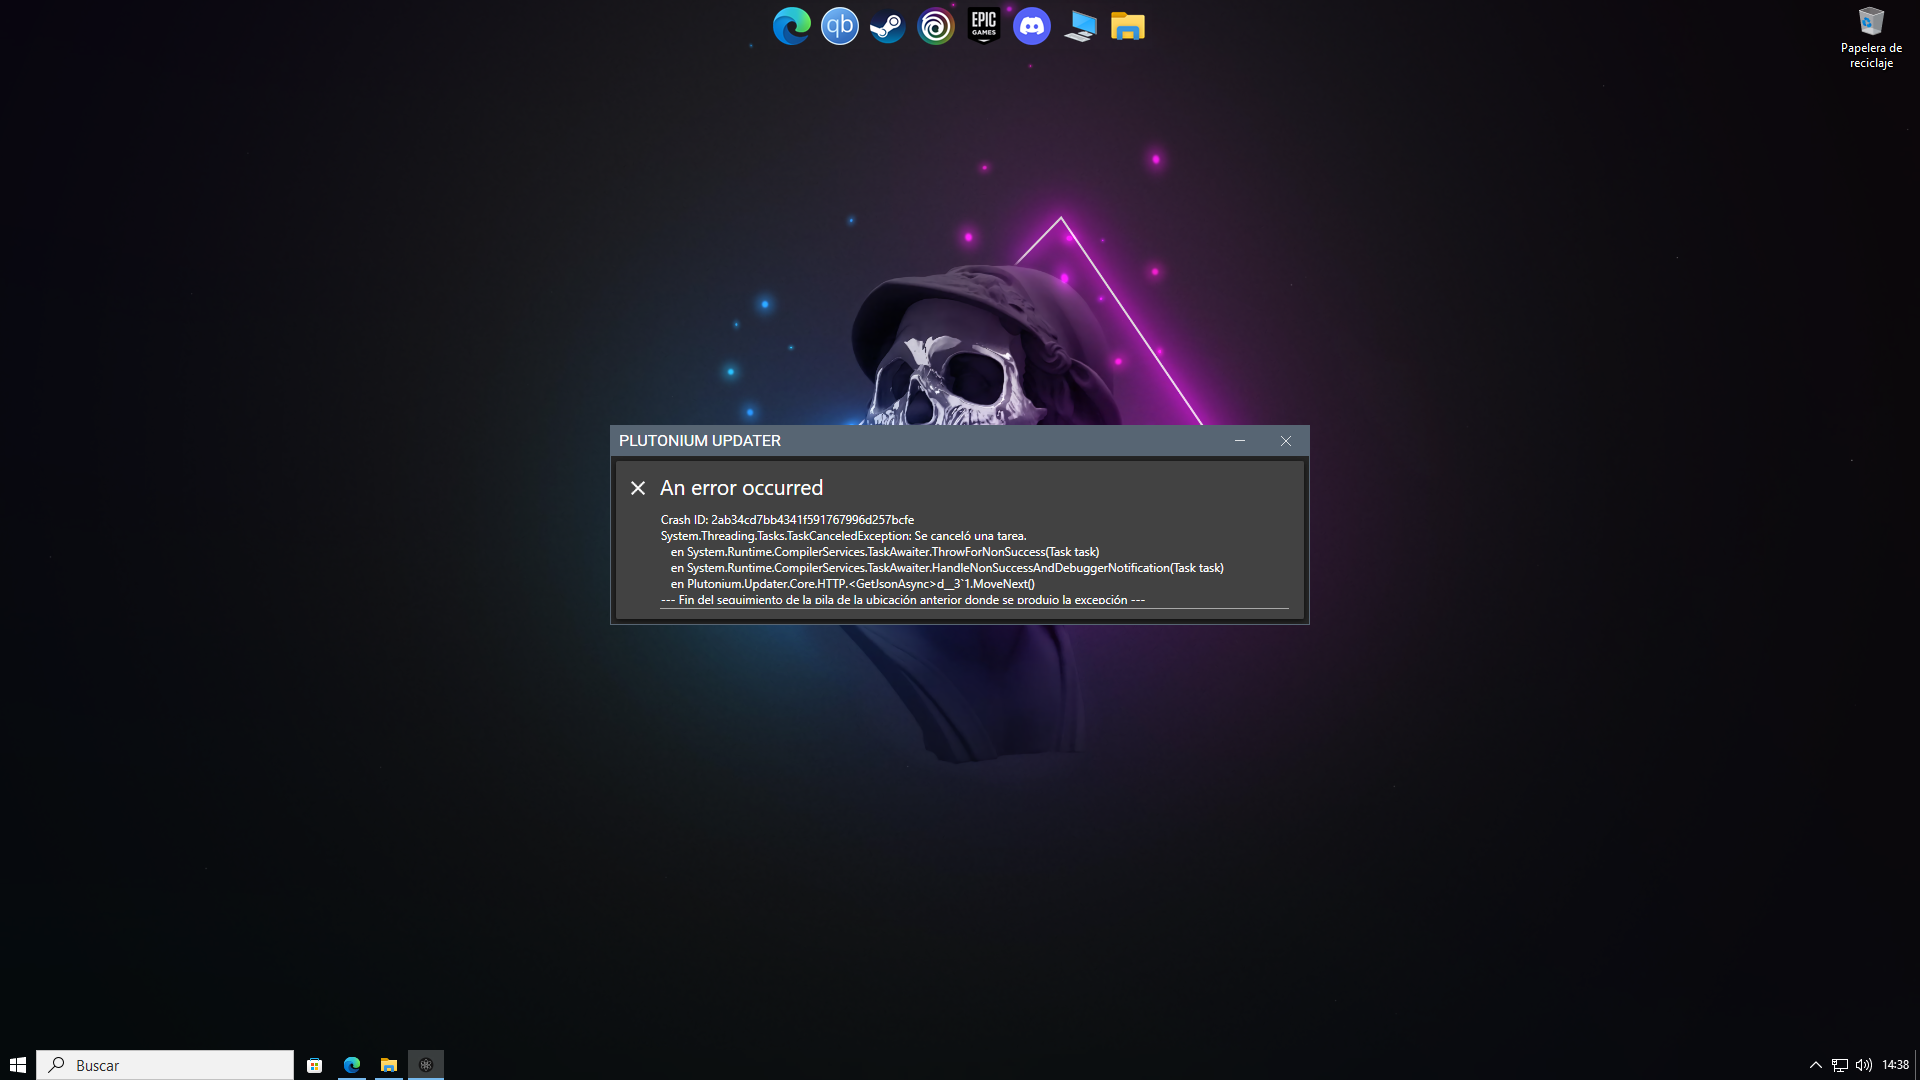1920x1080 pixels.
Task: Minimize the Plutonium Updater window
Action: [1240, 441]
